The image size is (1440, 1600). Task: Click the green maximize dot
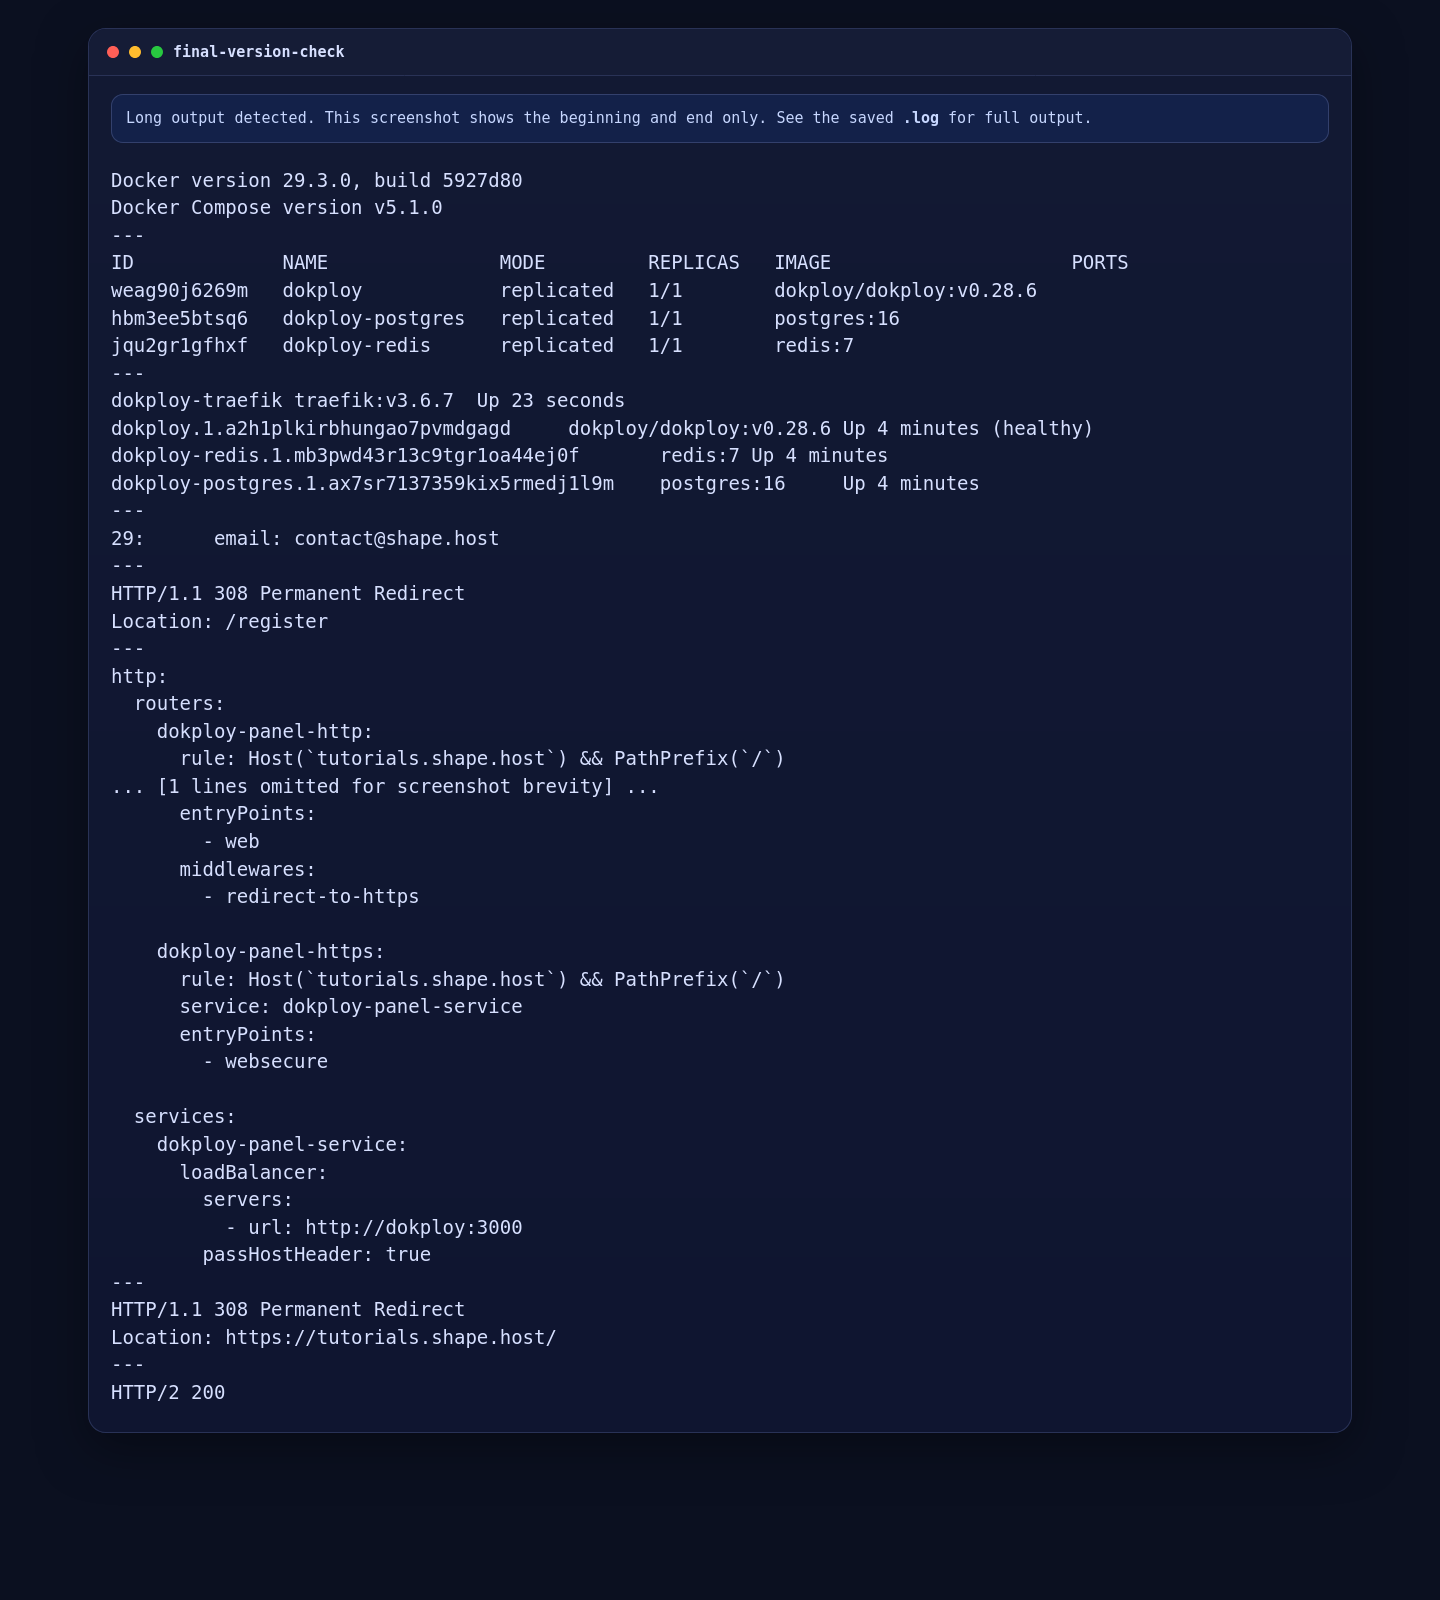[x=157, y=52]
